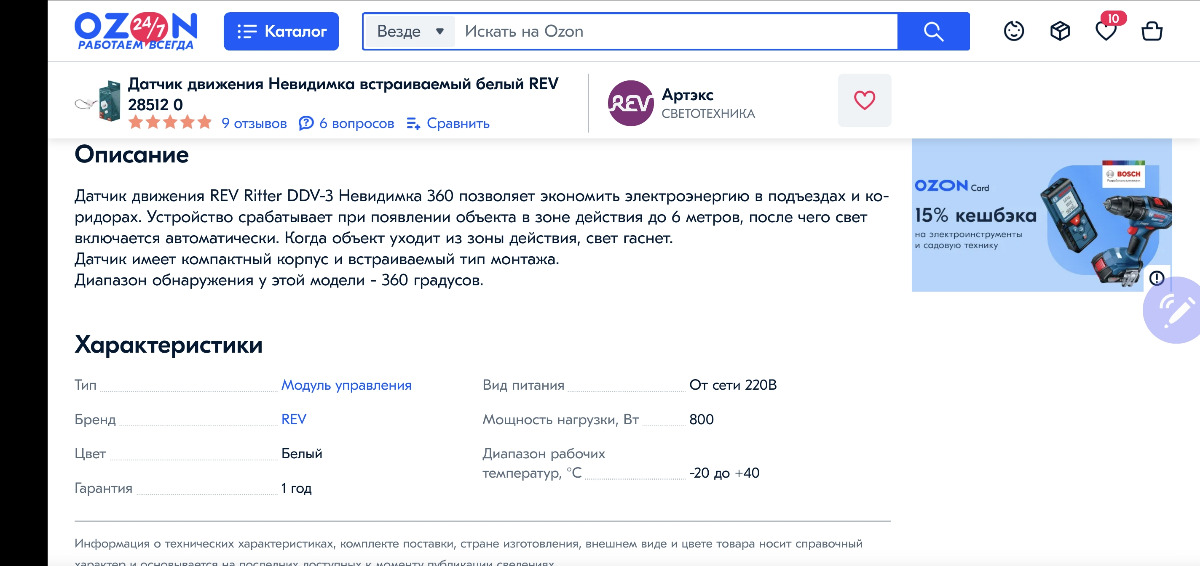The height and width of the screenshot is (566, 1200).
Task: Add product to Сравнить comparison
Action: [448, 123]
